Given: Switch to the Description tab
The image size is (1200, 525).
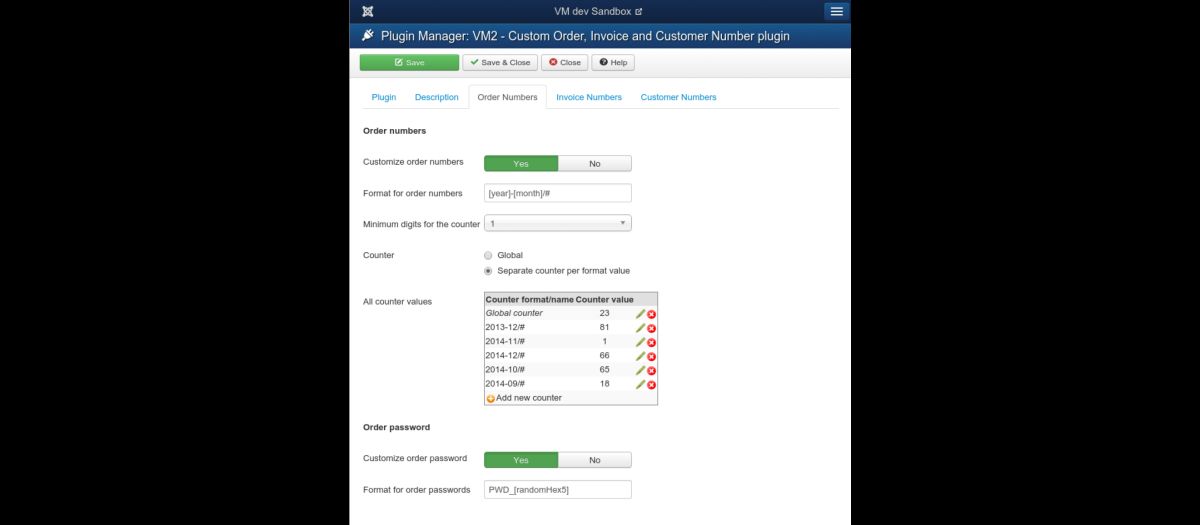Looking at the screenshot, I should pos(437,97).
